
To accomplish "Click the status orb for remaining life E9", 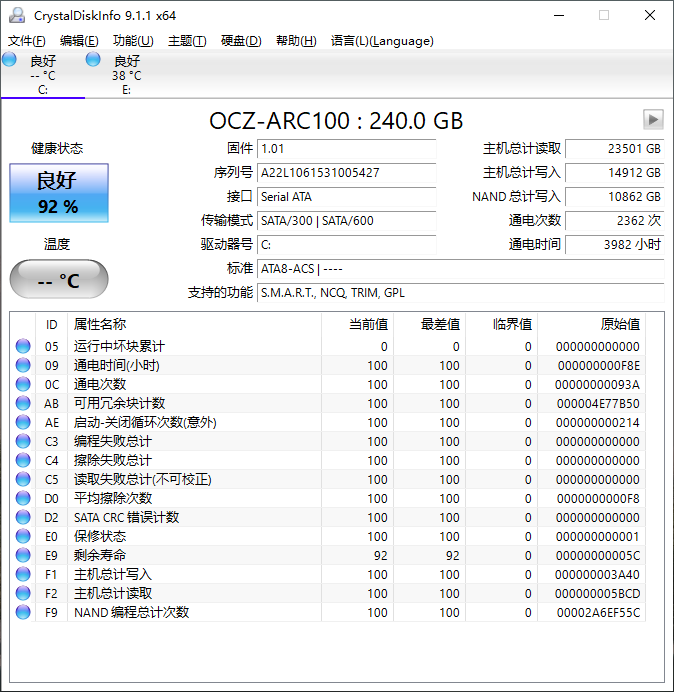I will click(23, 555).
